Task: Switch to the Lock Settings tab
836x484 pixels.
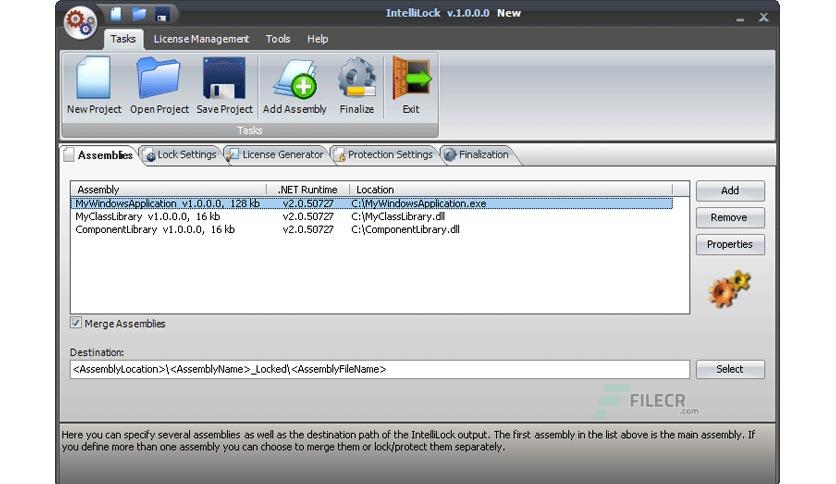Action: pos(181,155)
